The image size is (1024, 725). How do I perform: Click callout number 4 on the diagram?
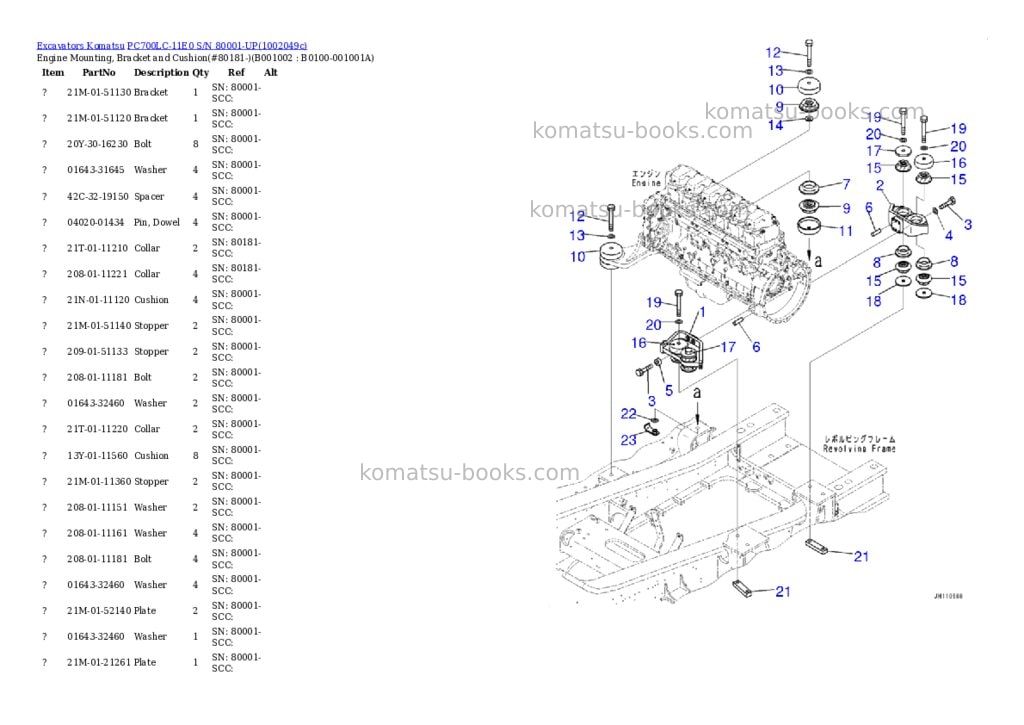coord(949,235)
